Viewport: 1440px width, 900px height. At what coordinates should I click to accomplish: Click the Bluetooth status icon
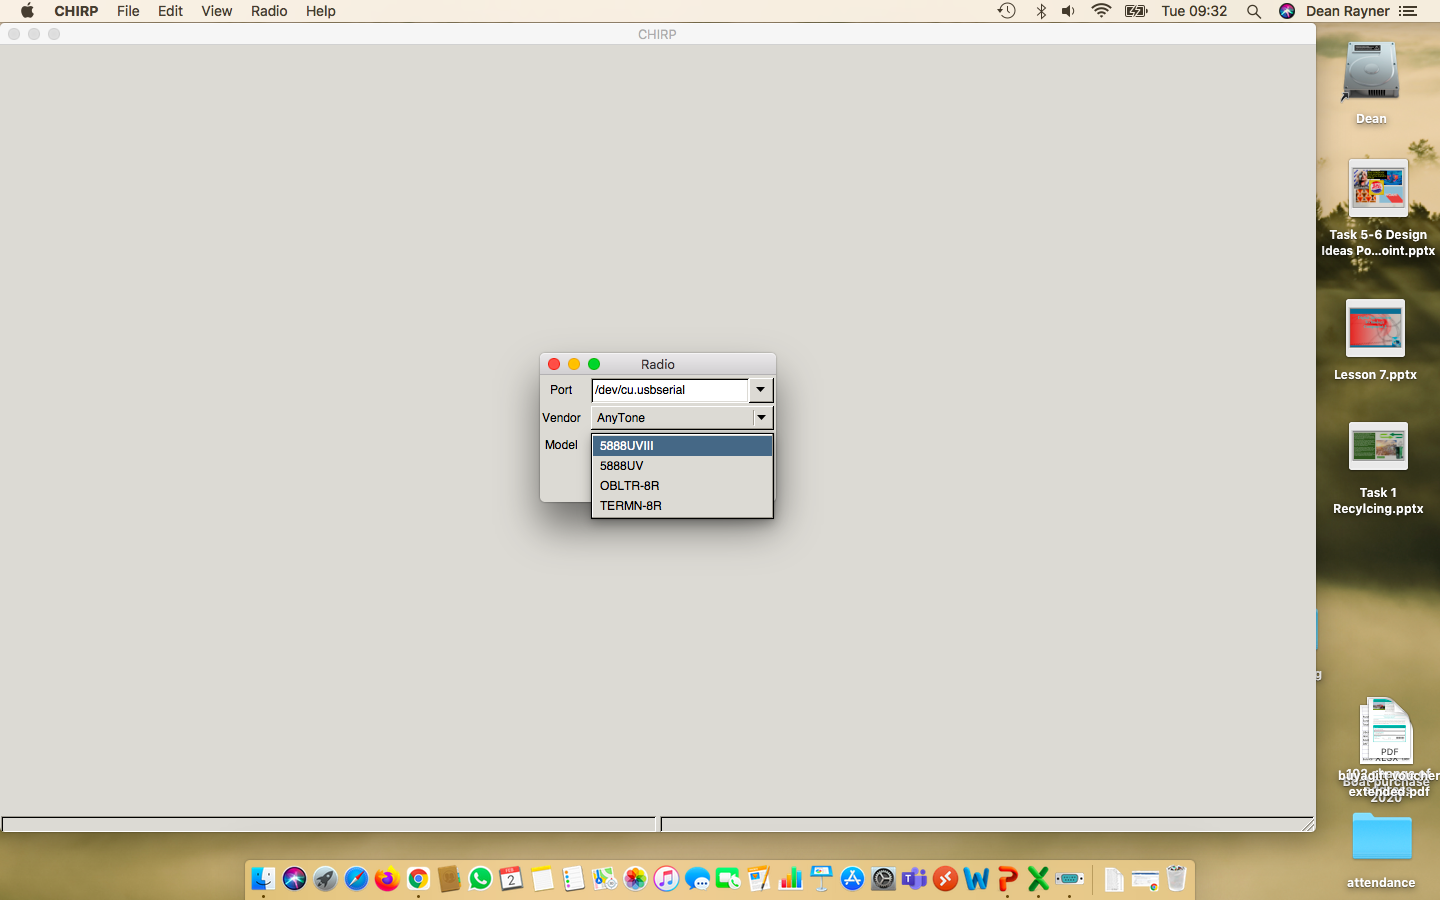pyautogui.click(x=1041, y=11)
